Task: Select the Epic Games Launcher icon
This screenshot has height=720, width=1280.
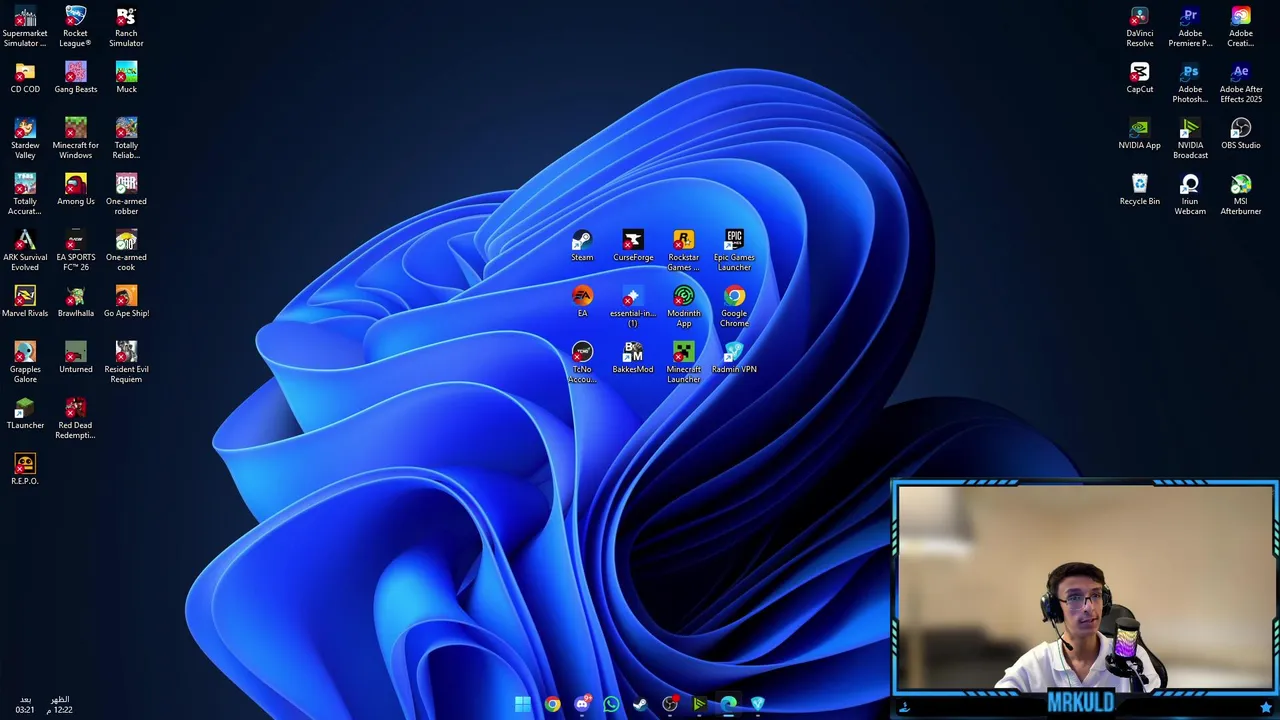Action: coord(734,251)
